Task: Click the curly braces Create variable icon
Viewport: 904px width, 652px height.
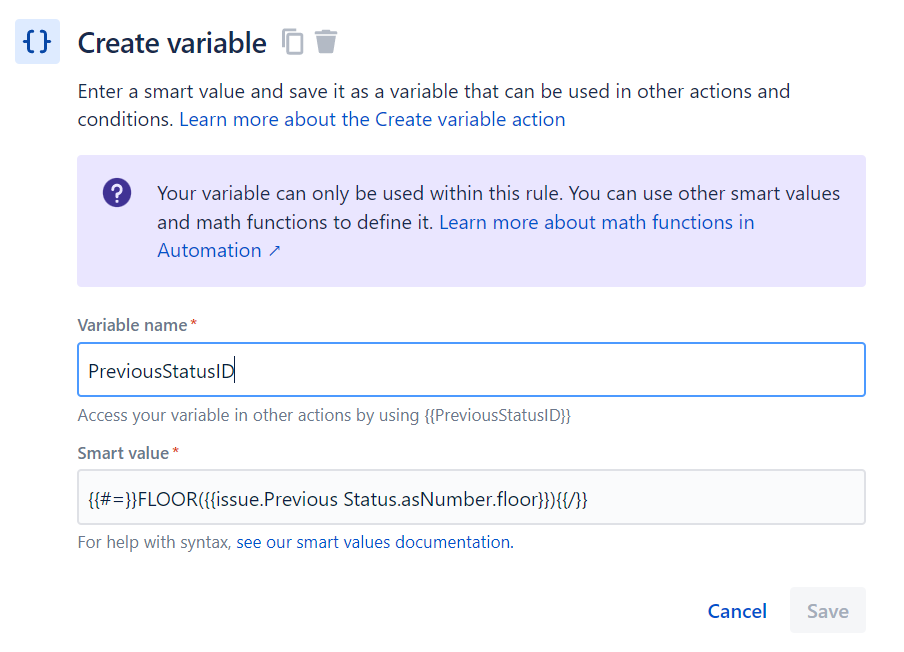Action: [x=37, y=42]
